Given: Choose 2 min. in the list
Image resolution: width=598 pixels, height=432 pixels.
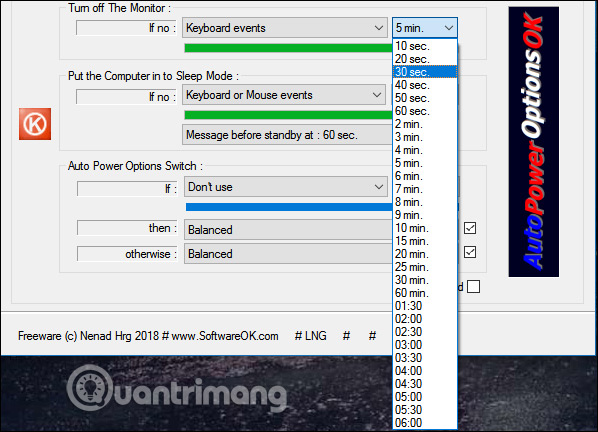Looking at the screenshot, I should (x=425, y=124).
